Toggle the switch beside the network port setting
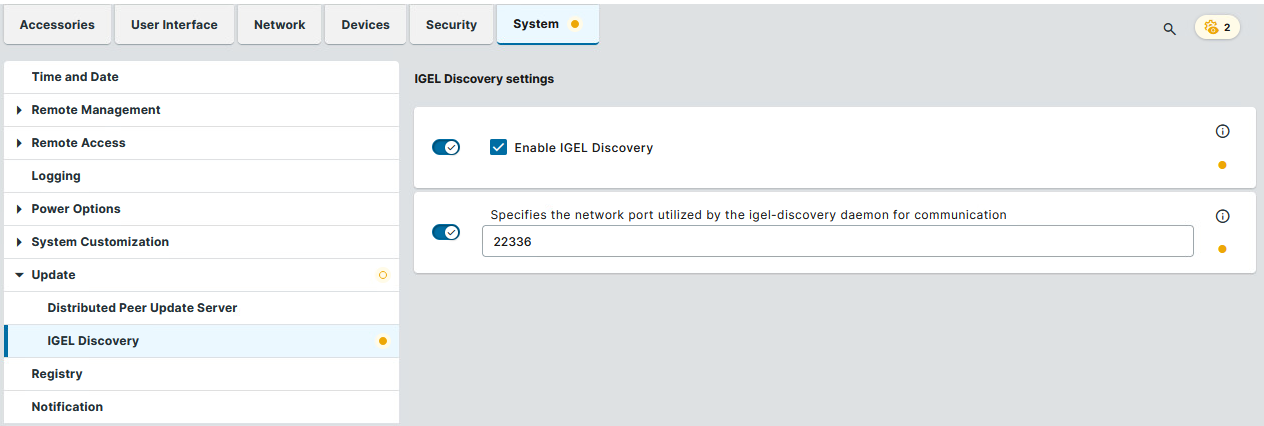Screen dimensions: 1264x426 [x=446, y=232]
